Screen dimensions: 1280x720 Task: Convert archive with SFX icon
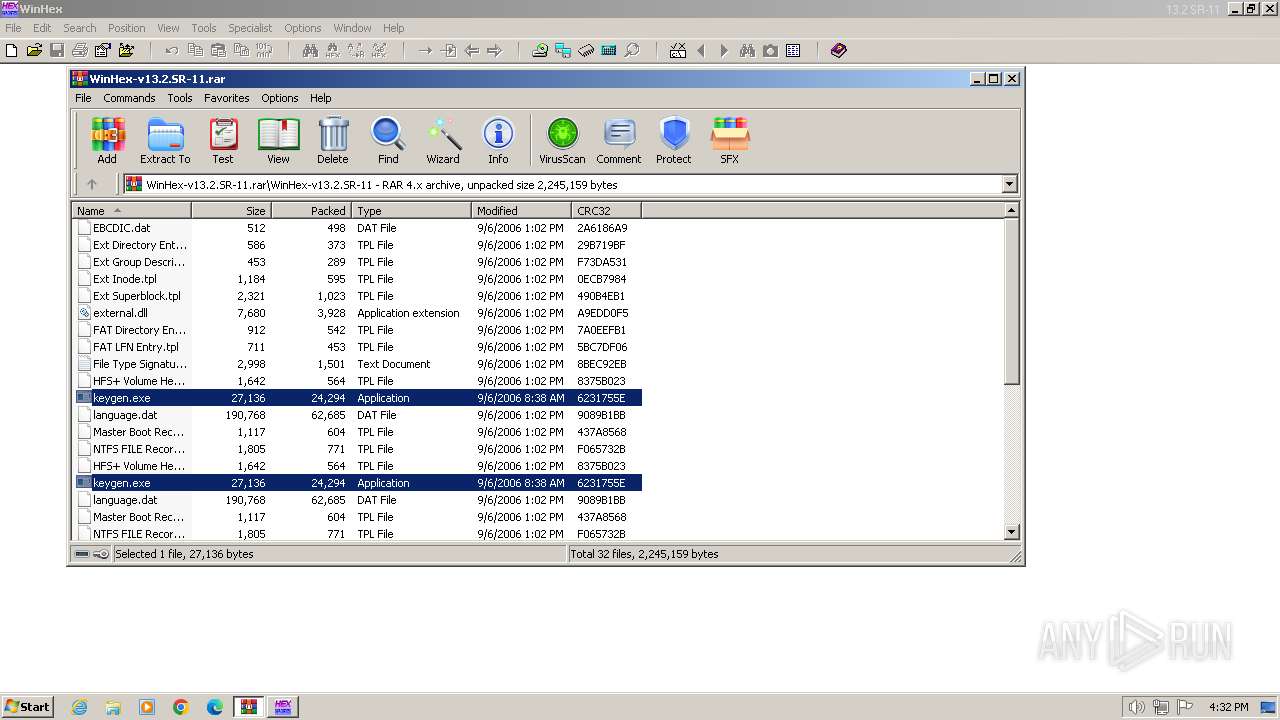coord(730,140)
